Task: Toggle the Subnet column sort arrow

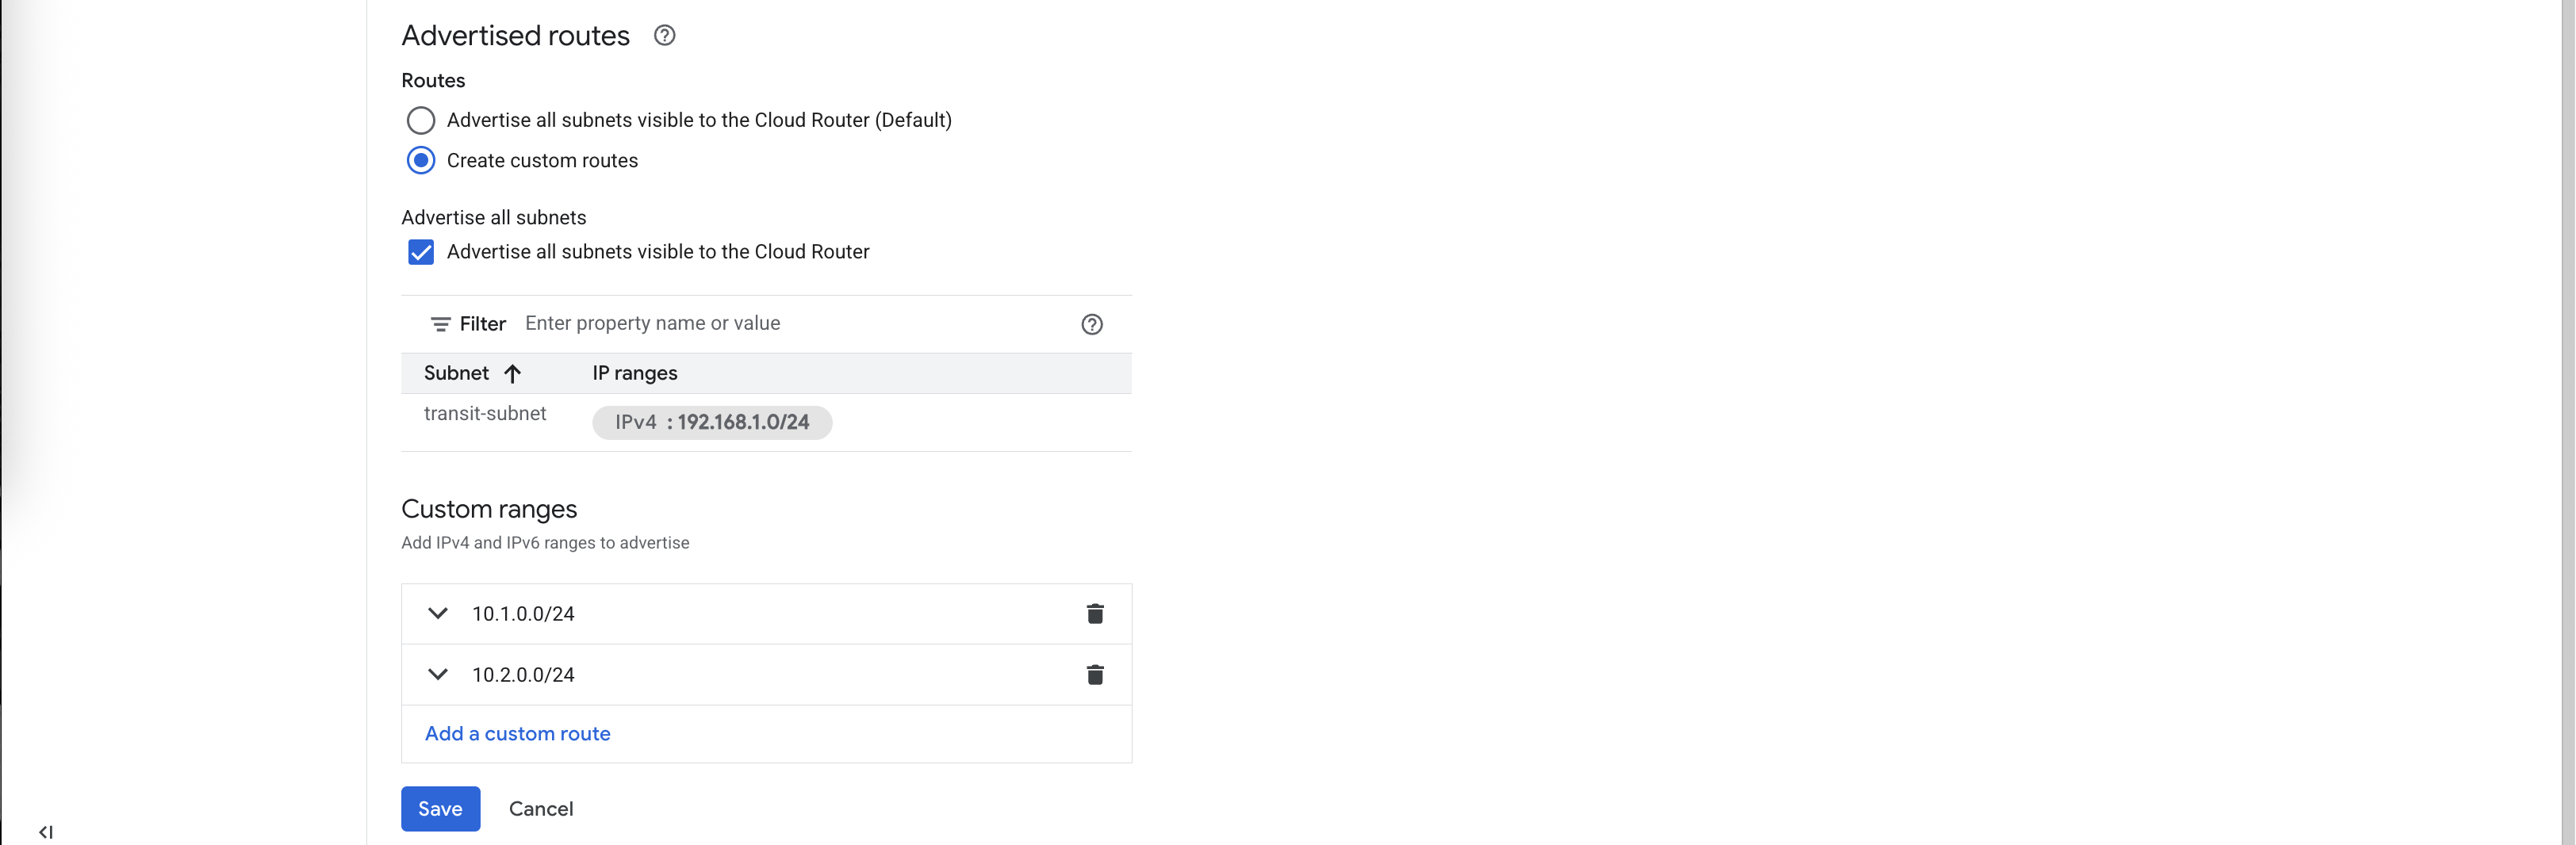Action: pos(513,374)
